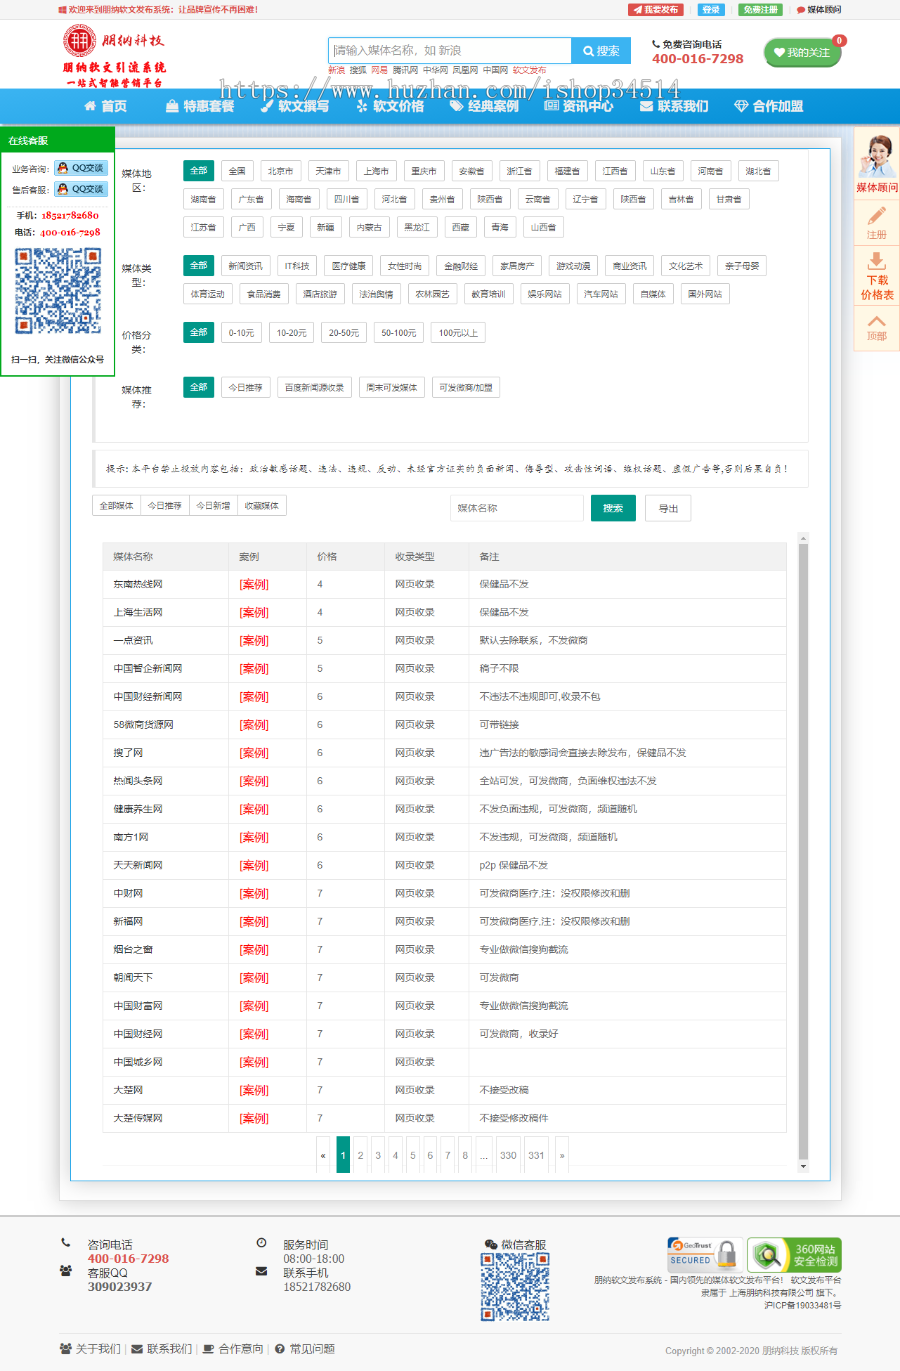Switch to the 今日新增 tab
This screenshot has height=1371, width=900.
(213, 506)
